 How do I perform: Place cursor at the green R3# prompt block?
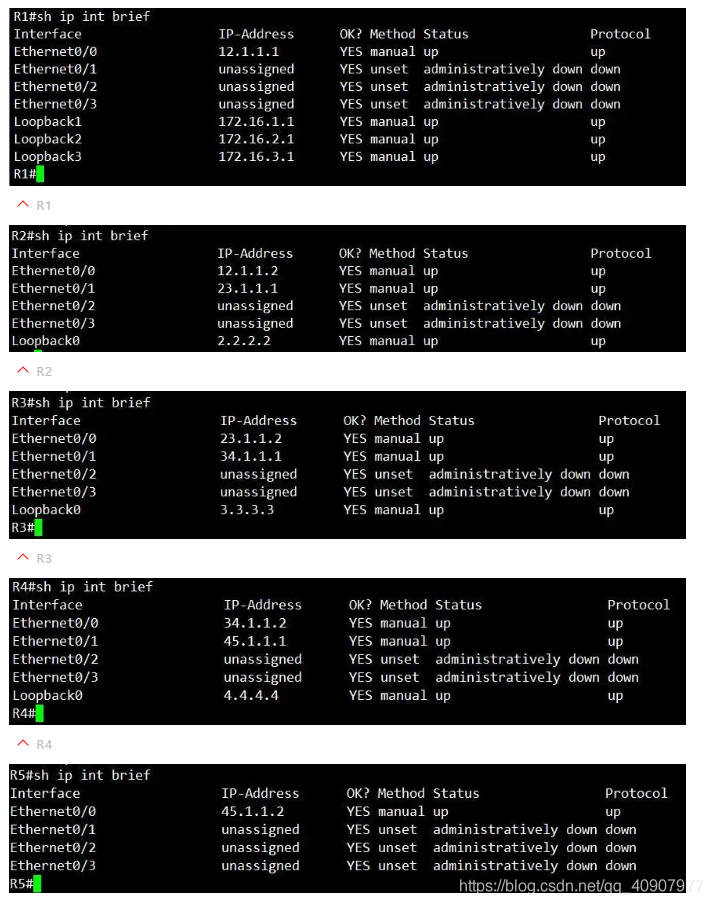click(39, 527)
